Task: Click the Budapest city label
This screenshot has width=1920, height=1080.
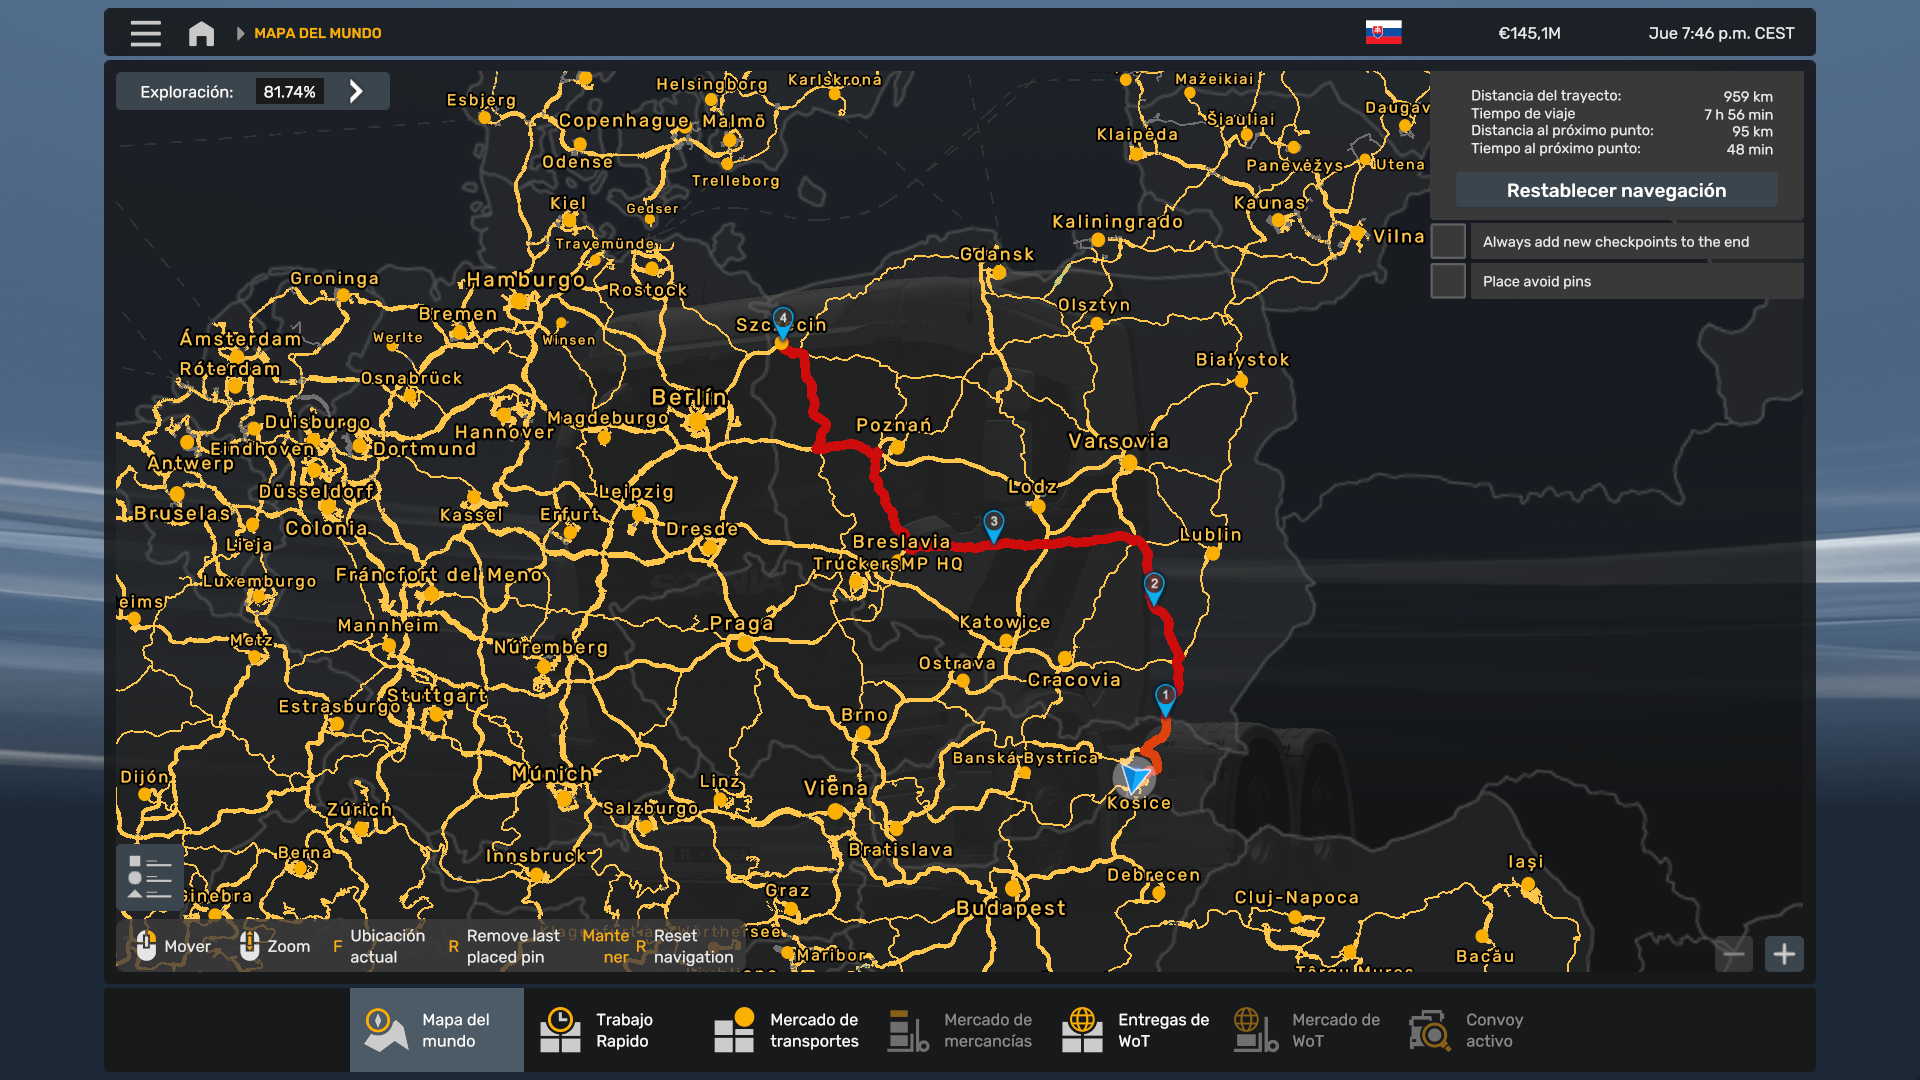Action: coord(1011,908)
